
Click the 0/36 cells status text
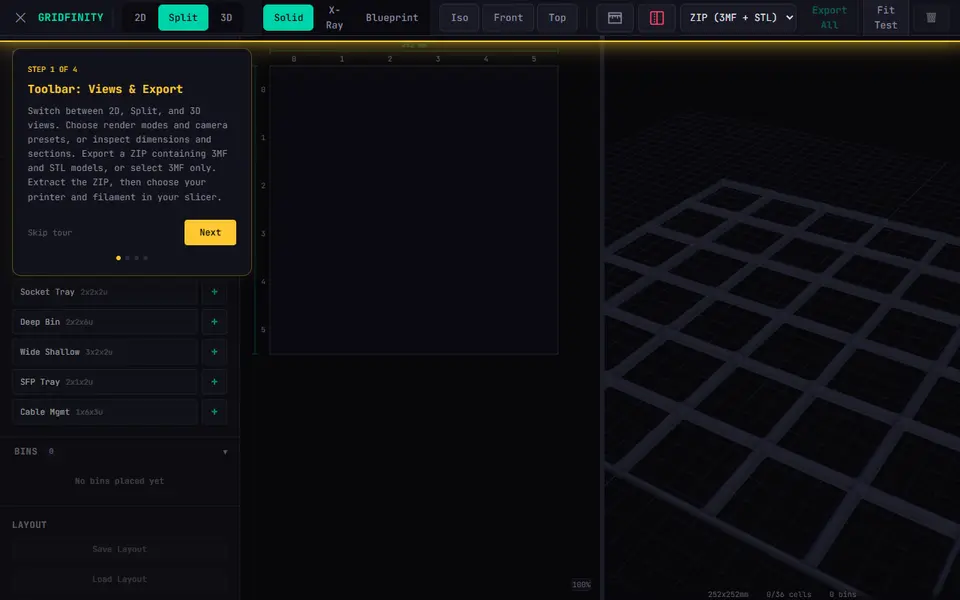[789, 594]
